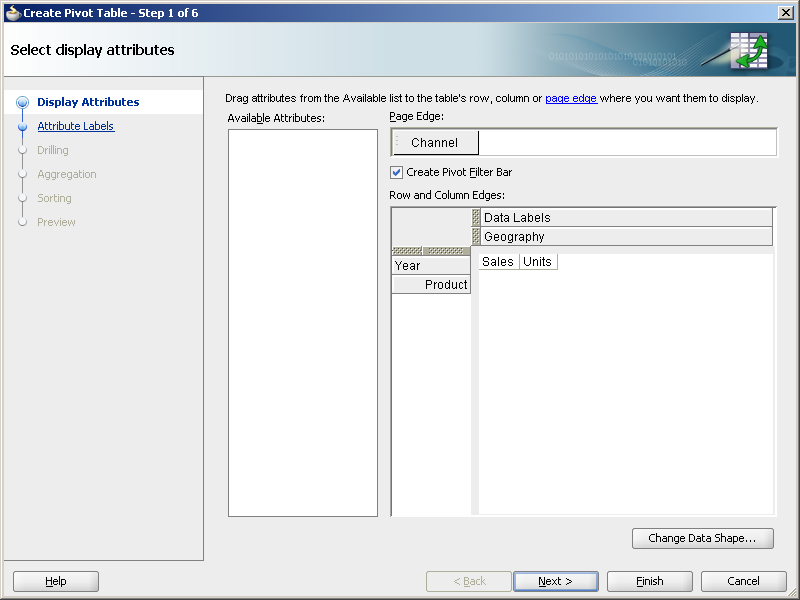Select the Attribute Labels step

(75, 126)
